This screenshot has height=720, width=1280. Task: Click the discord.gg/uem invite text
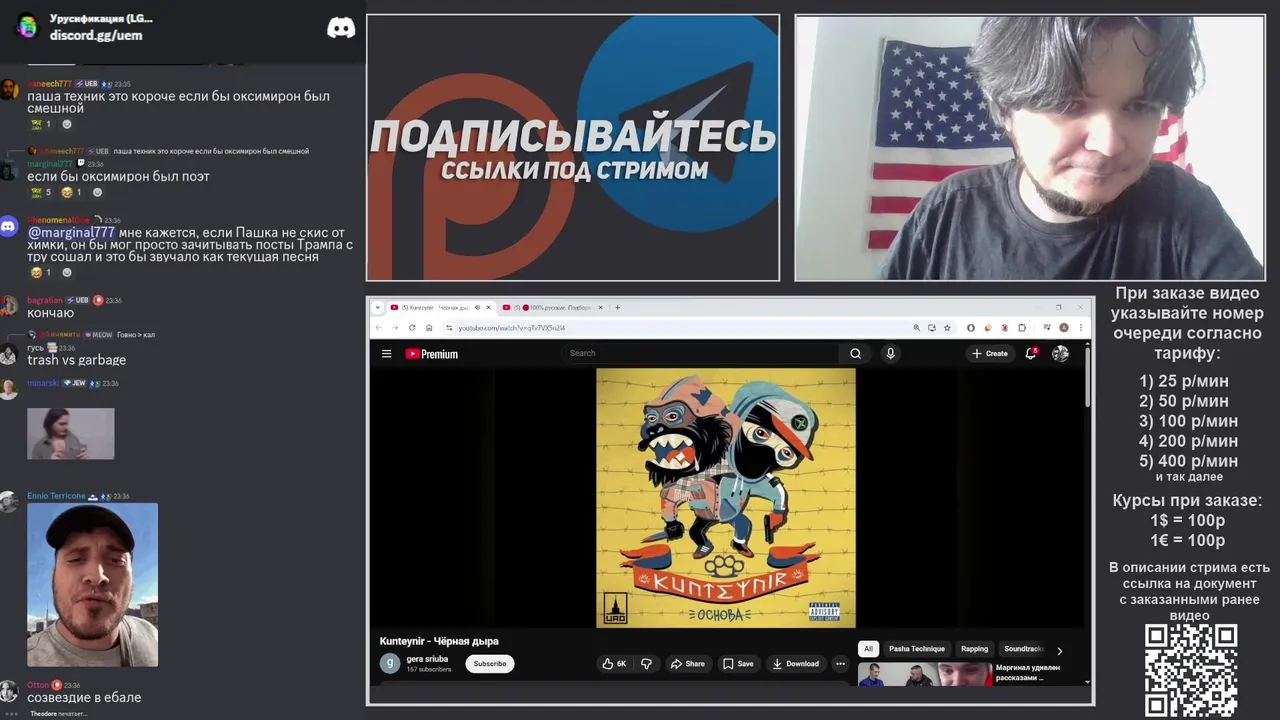[96, 35]
